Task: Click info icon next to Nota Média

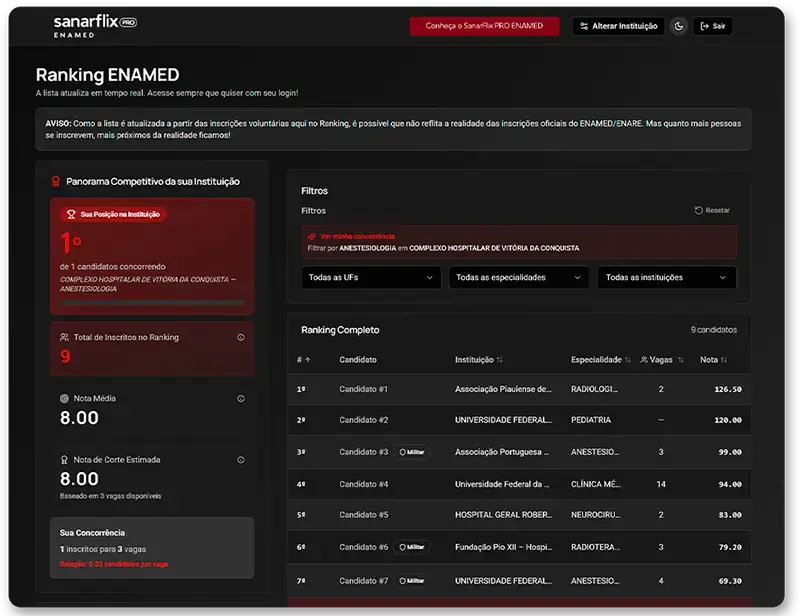Action: click(241, 399)
